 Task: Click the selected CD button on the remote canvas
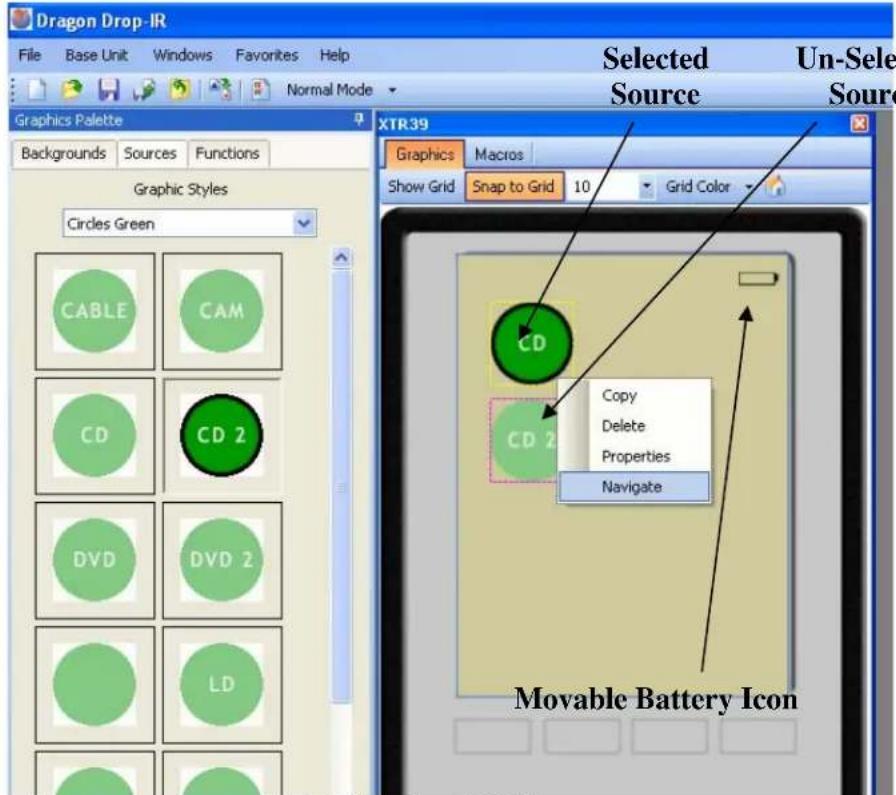[531, 343]
